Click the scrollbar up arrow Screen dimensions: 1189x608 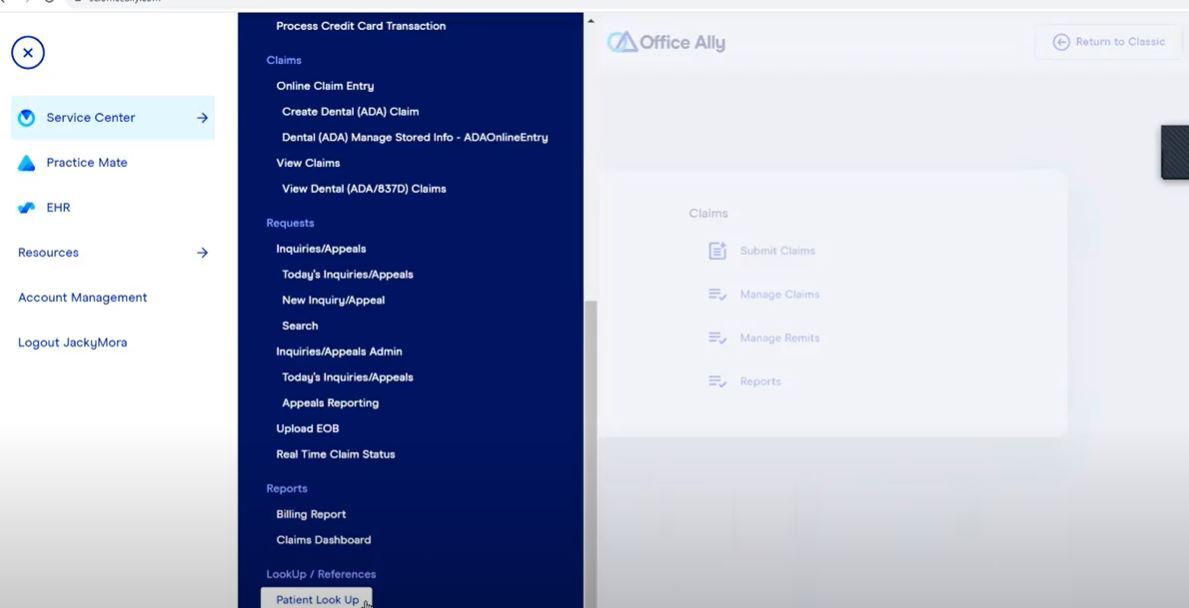[591, 21]
